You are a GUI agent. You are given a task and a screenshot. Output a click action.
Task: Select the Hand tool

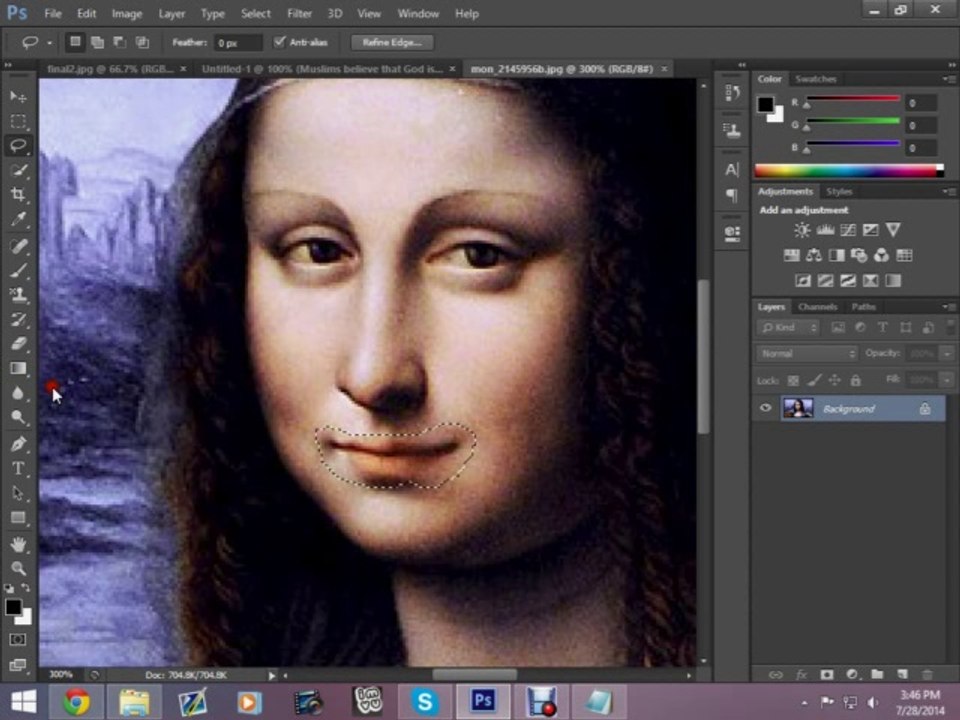(x=18, y=544)
